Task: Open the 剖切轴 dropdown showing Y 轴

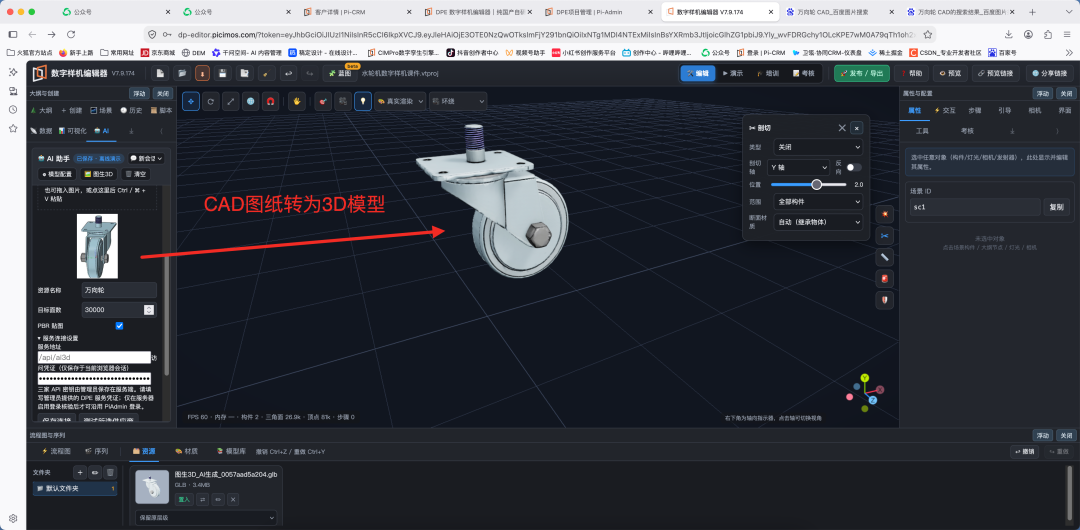Action: pos(800,167)
